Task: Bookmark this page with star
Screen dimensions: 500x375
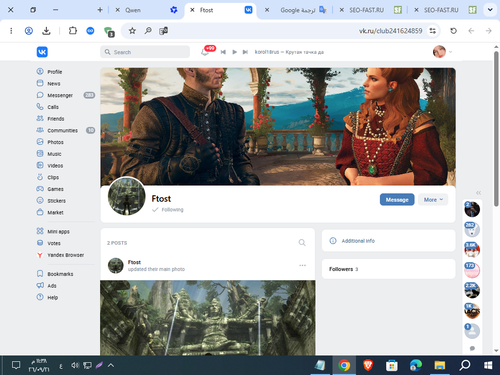Action: (x=132, y=31)
